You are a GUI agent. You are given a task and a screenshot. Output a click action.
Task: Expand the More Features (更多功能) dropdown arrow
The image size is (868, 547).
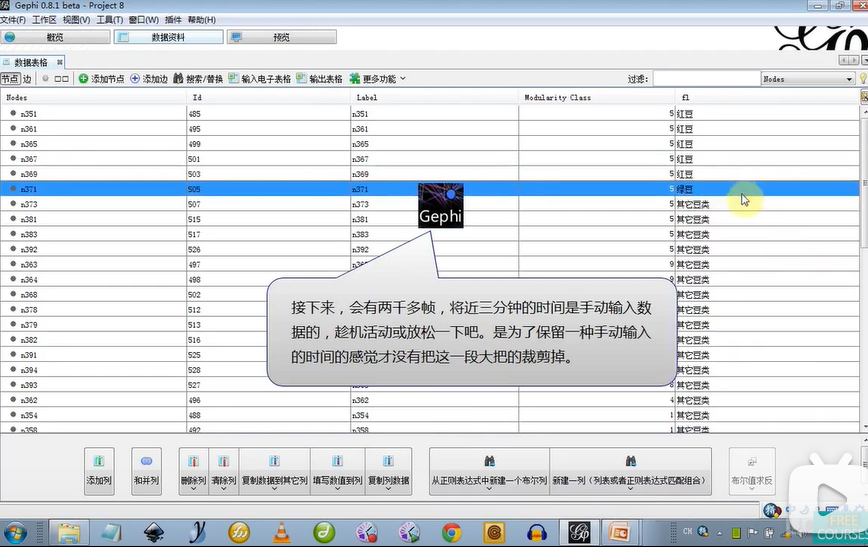coord(402,79)
